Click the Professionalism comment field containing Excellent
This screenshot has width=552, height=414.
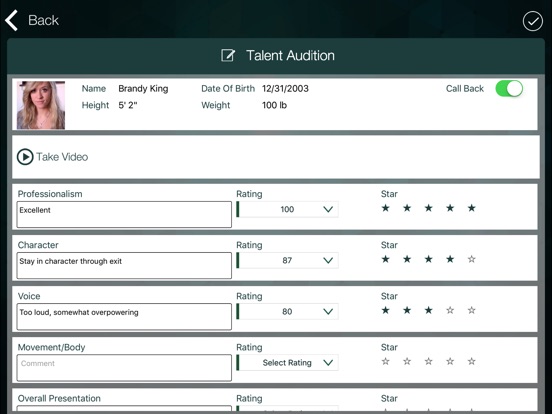click(x=124, y=214)
